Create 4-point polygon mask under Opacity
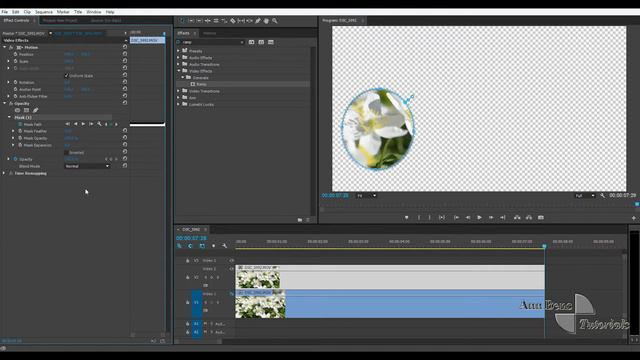Image resolution: width=640 pixels, height=360 pixels. pyautogui.click(x=27, y=110)
